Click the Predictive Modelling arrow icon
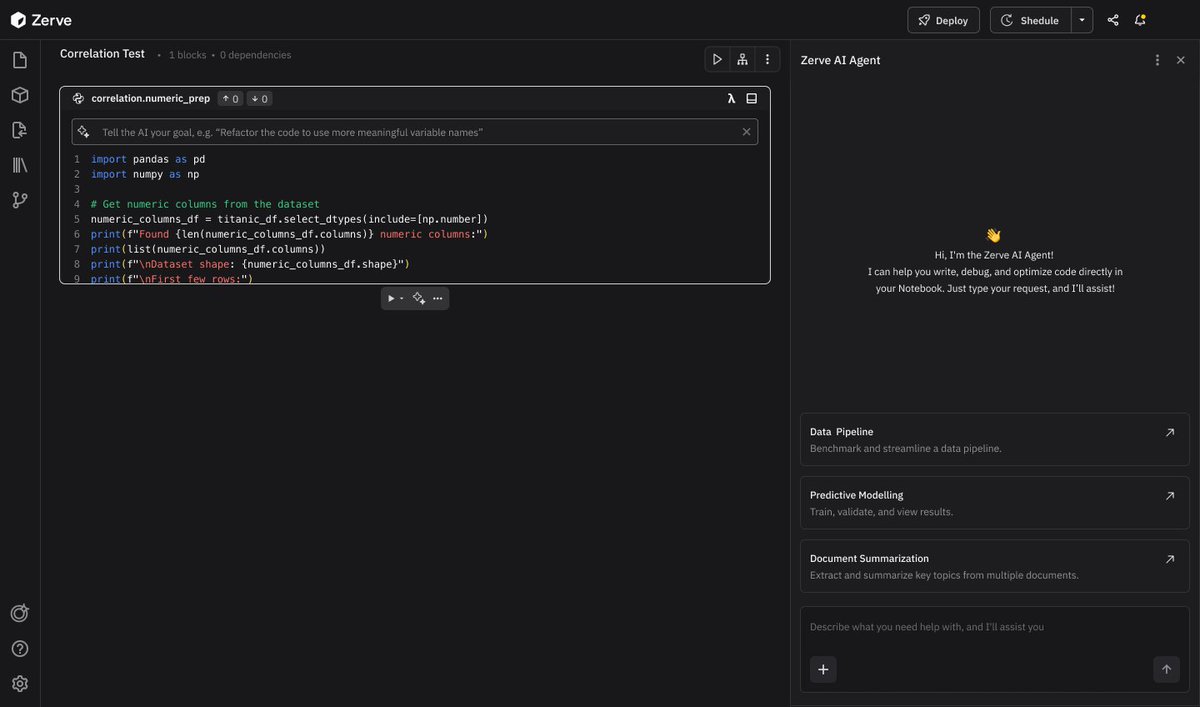The height and width of the screenshot is (707, 1200). coord(1170,496)
